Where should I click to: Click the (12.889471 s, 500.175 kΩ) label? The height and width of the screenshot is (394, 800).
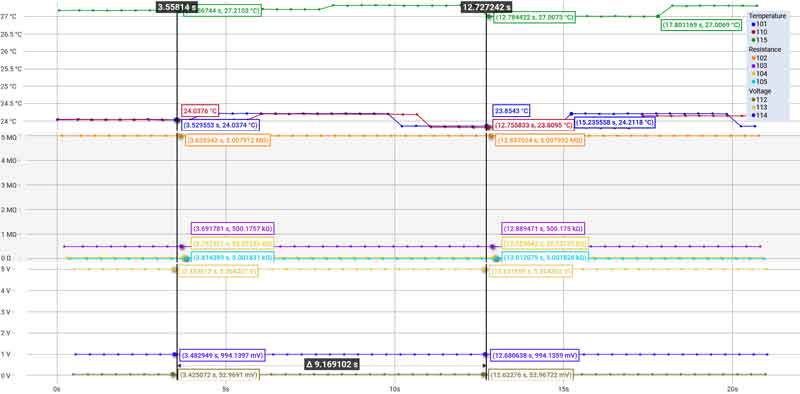(x=543, y=229)
